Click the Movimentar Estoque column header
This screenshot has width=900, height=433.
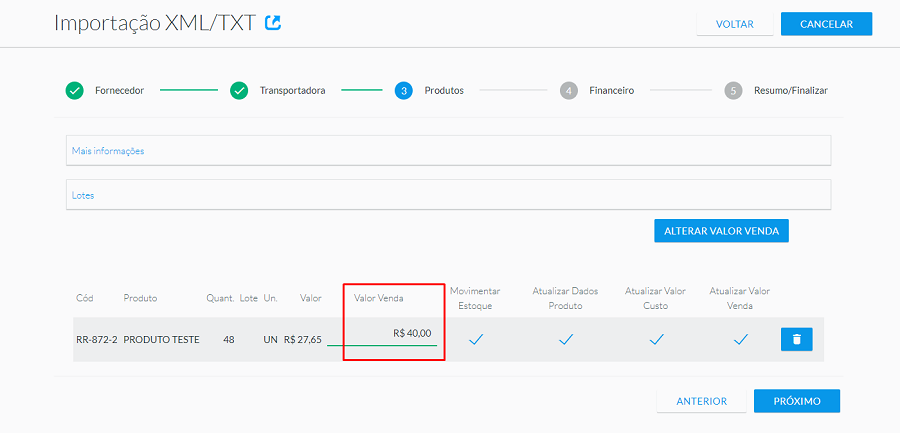475,298
